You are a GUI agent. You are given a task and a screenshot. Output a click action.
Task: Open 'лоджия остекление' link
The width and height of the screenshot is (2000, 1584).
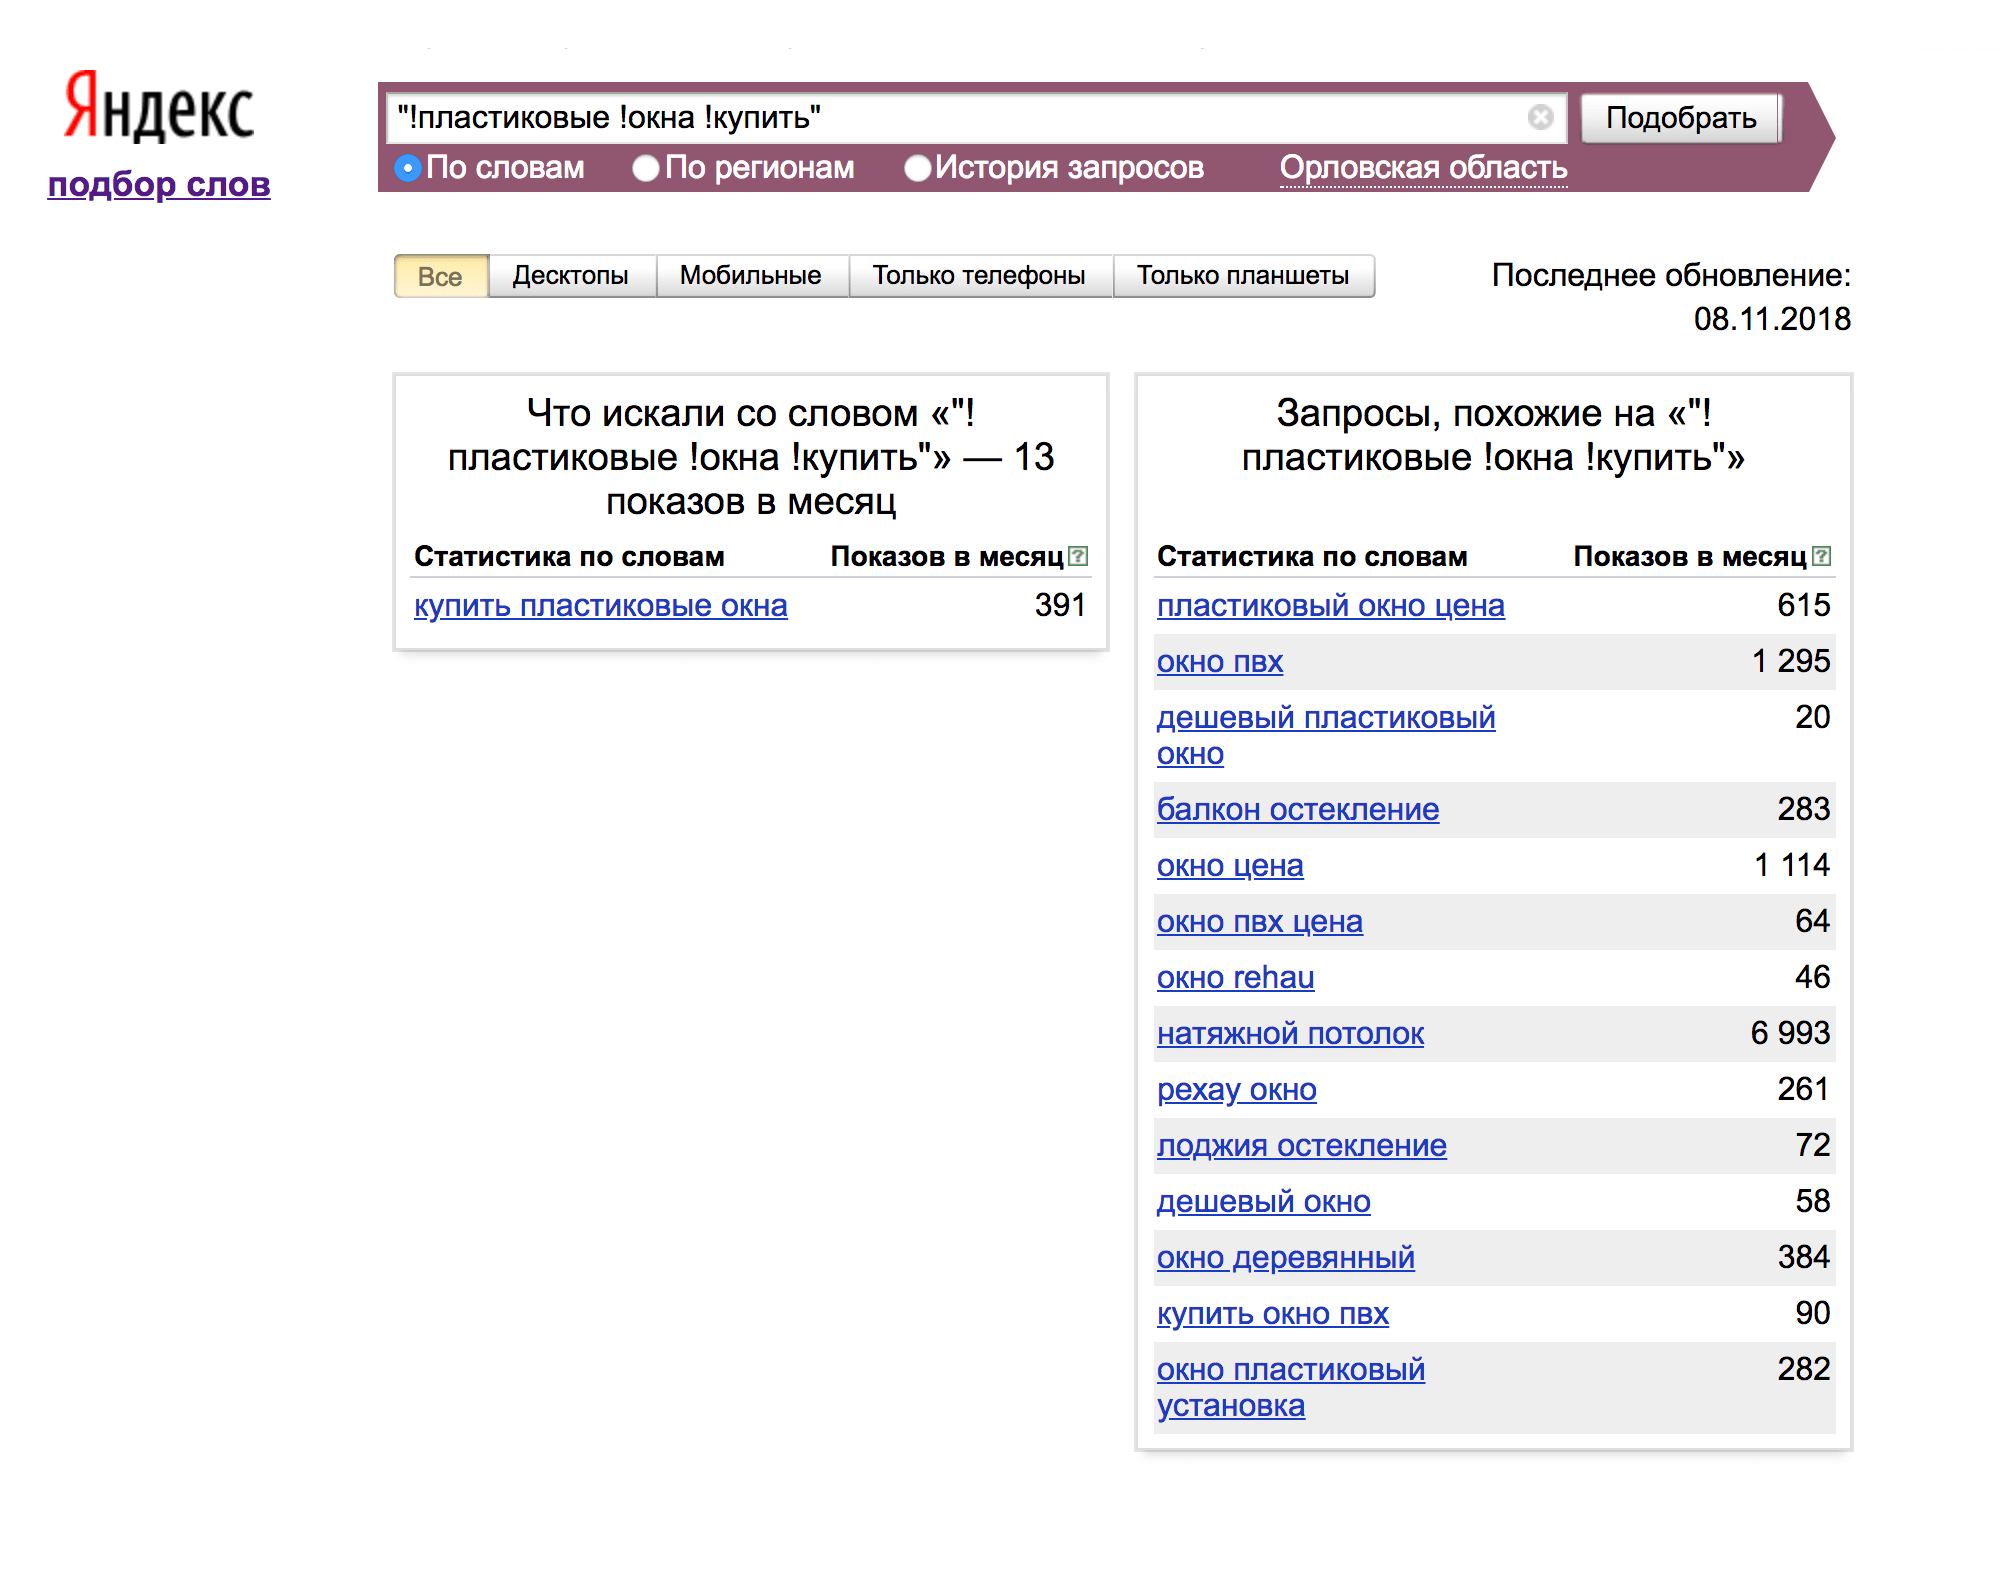click(1302, 1146)
